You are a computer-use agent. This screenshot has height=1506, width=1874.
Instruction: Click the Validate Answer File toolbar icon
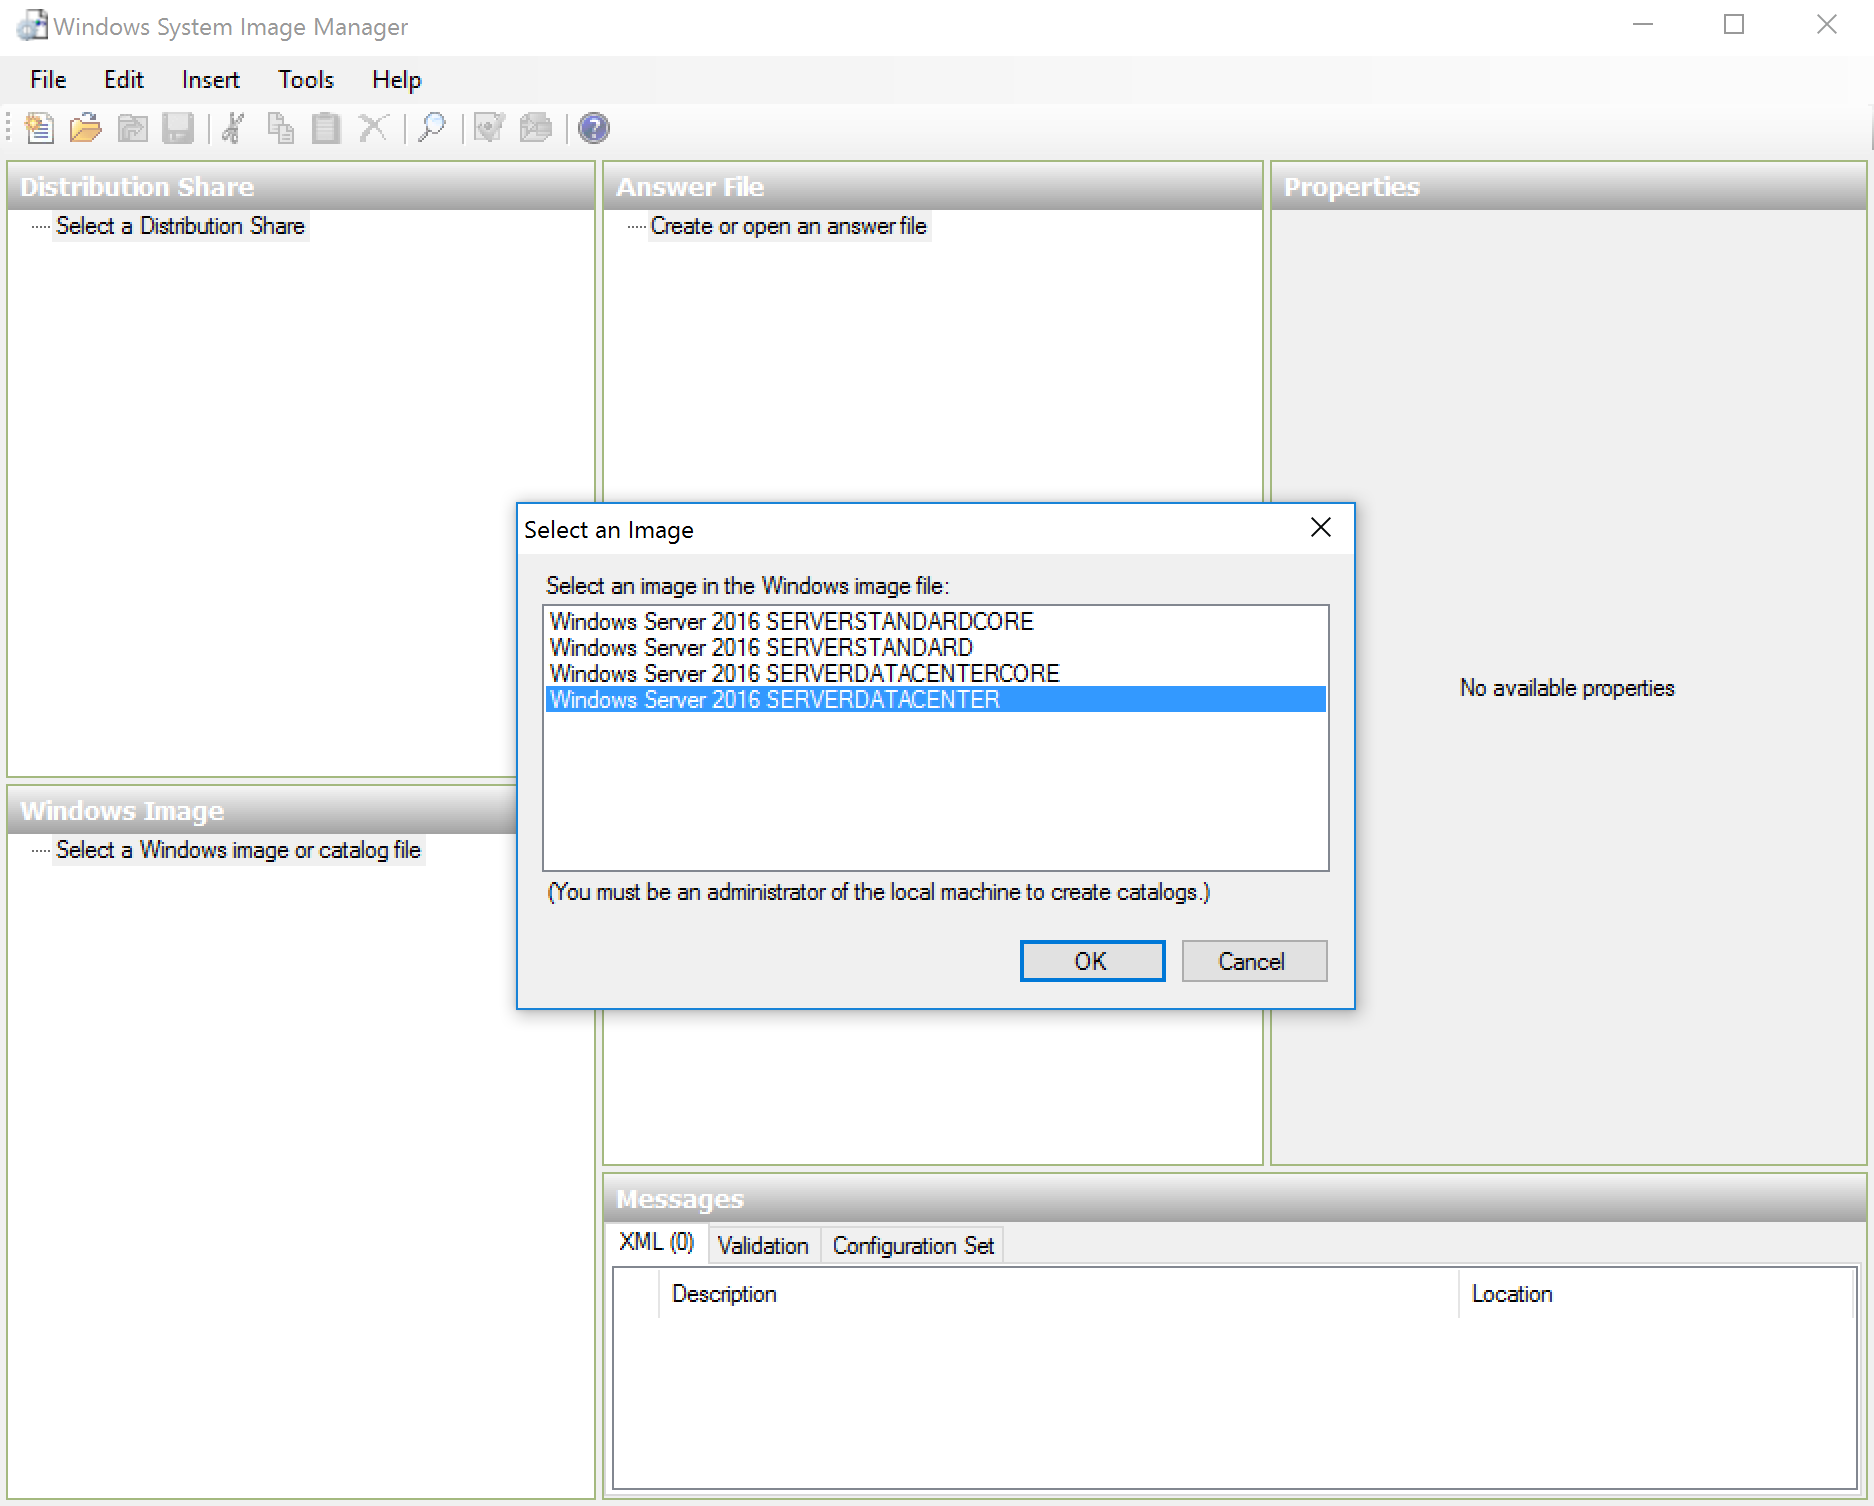tap(489, 128)
